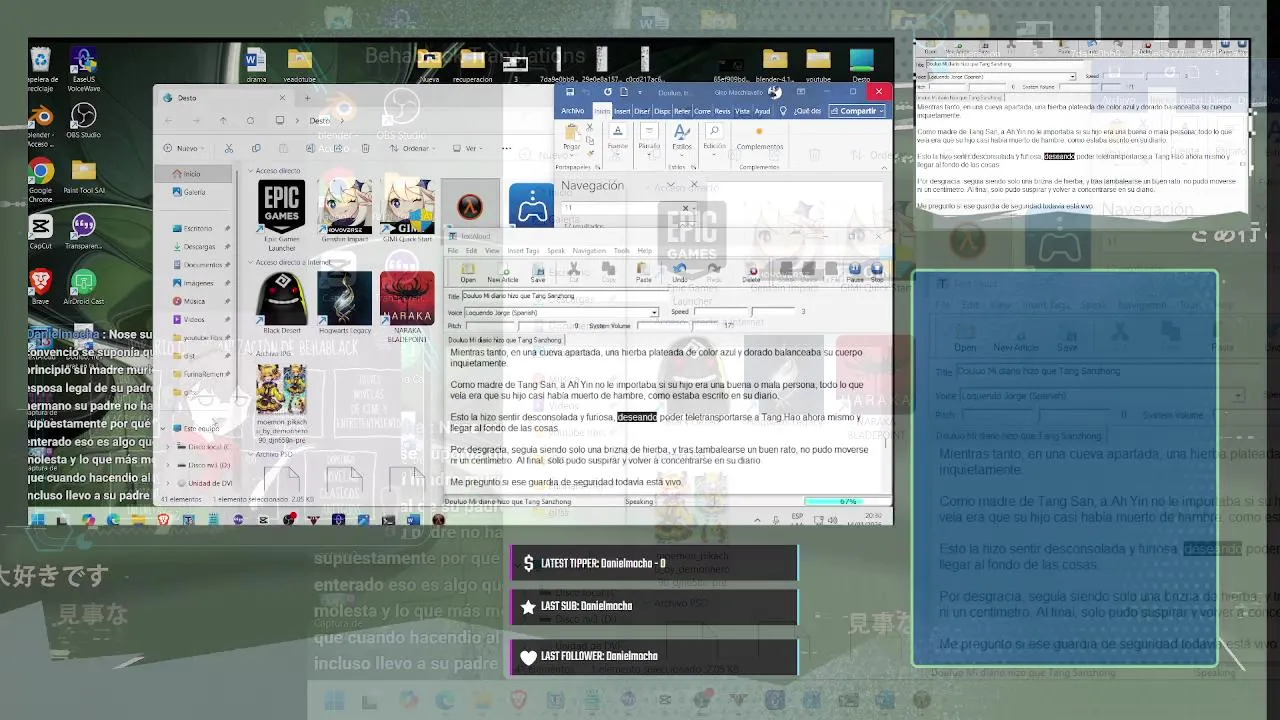Close the Desto tab in File Explorer

pyautogui.click(x=282, y=98)
